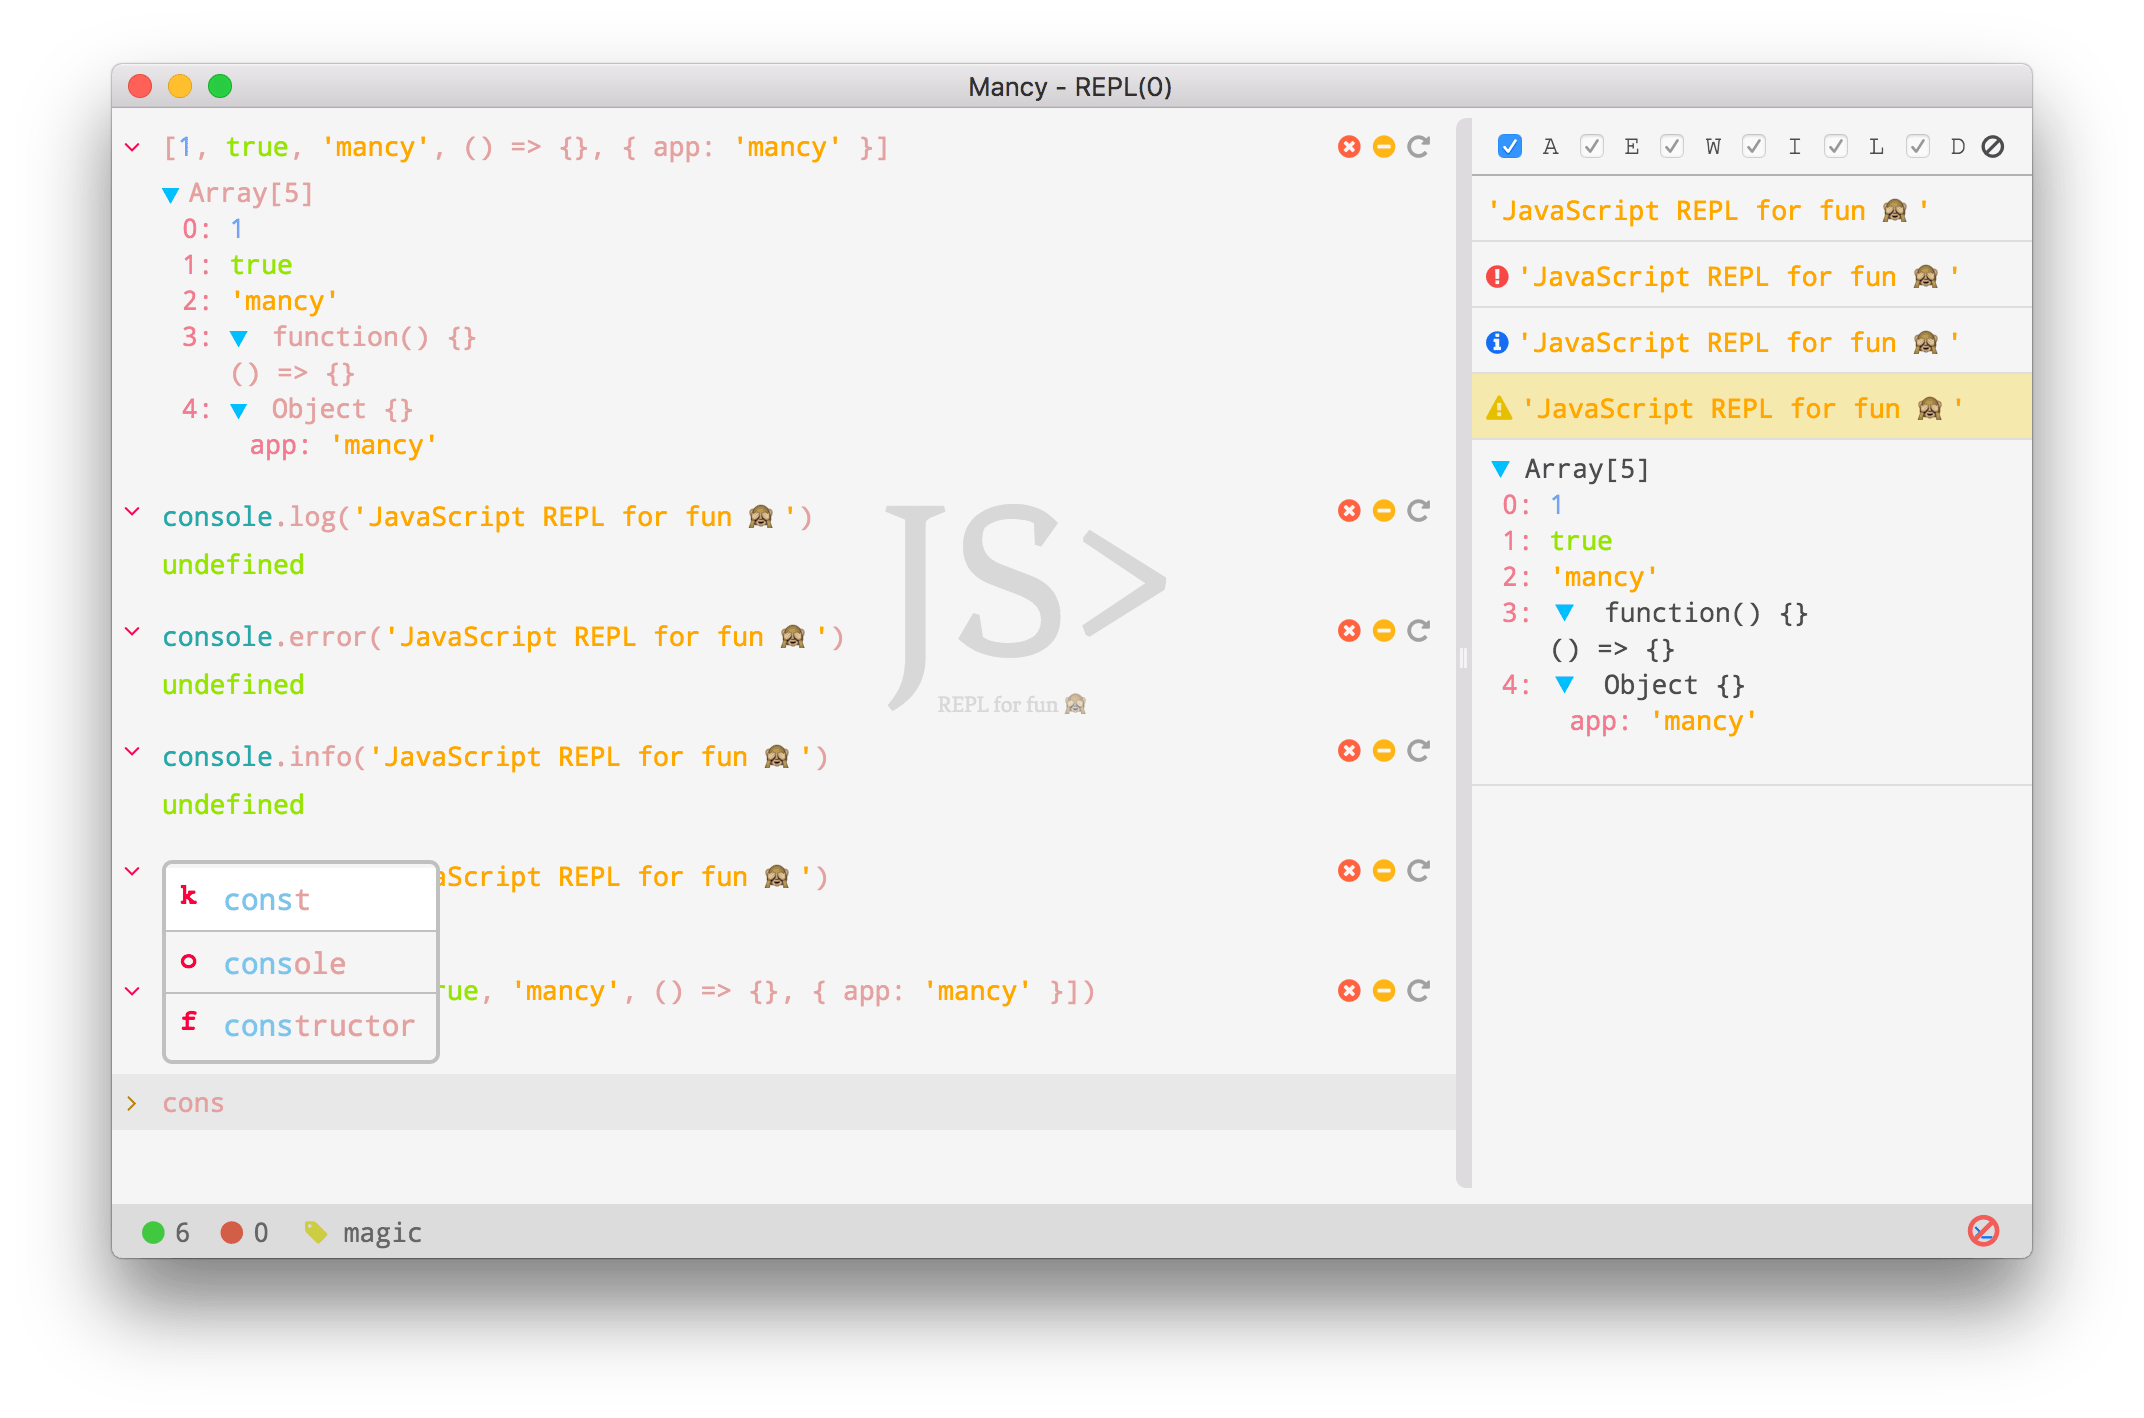2144x1418 pixels.
Task: Remove the first array entry with the red X
Action: coord(1349,147)
